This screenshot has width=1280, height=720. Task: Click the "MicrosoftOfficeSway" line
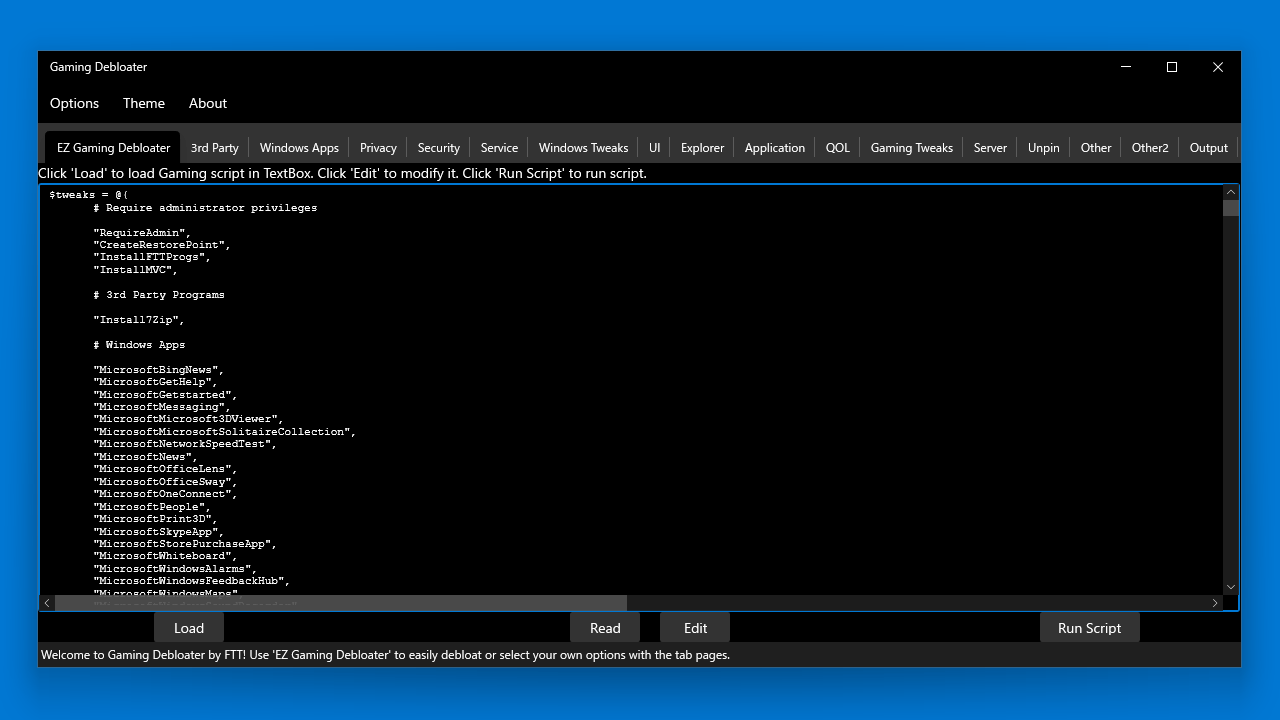165,482
